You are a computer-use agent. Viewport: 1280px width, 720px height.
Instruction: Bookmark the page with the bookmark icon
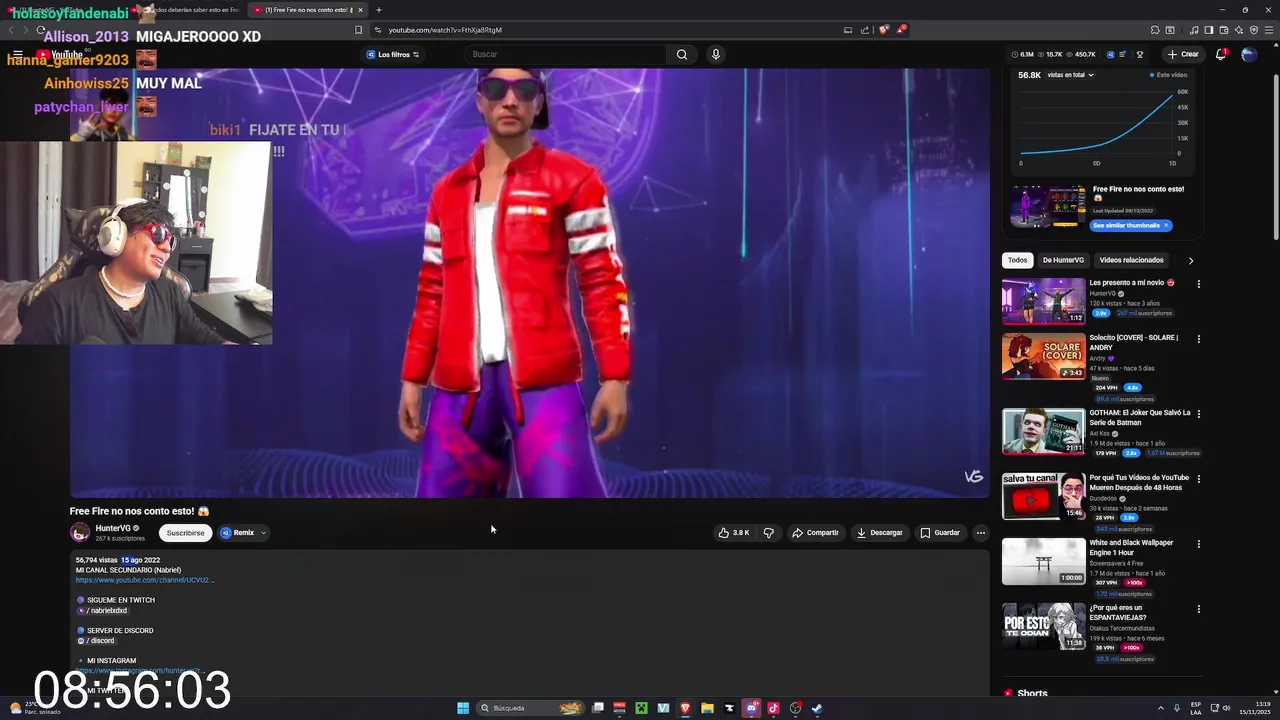pos(358,30)
